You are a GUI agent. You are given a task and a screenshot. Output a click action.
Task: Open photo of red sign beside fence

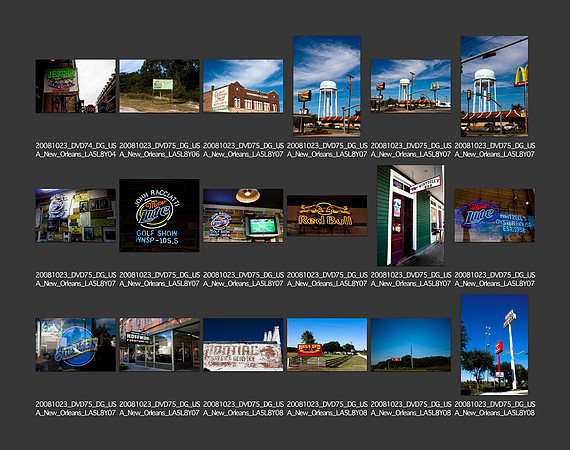click(327, 345)
